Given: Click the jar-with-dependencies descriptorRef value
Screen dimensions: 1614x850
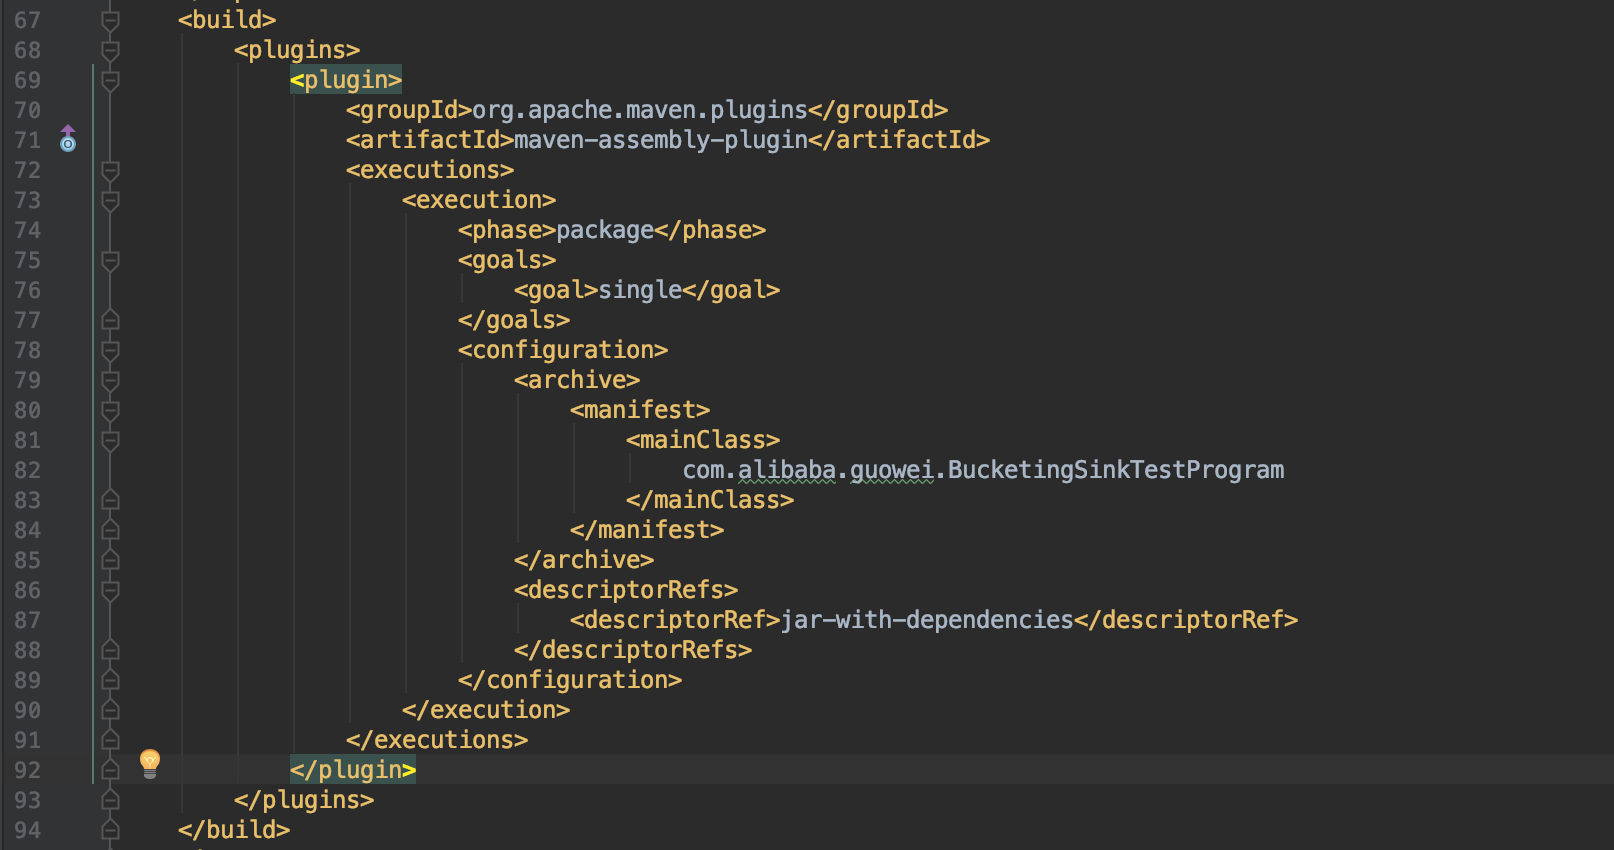Looking at the screenshot, I should click(x=926, y=620).
